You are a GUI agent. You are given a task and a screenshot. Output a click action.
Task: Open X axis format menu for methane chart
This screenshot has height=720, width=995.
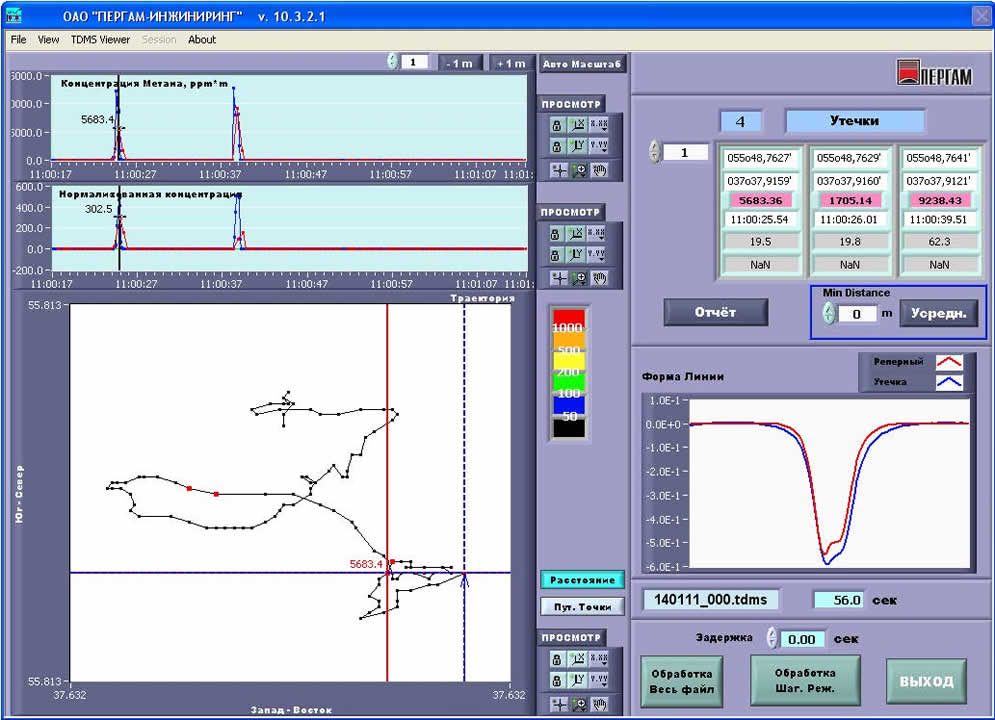[598, 126]
